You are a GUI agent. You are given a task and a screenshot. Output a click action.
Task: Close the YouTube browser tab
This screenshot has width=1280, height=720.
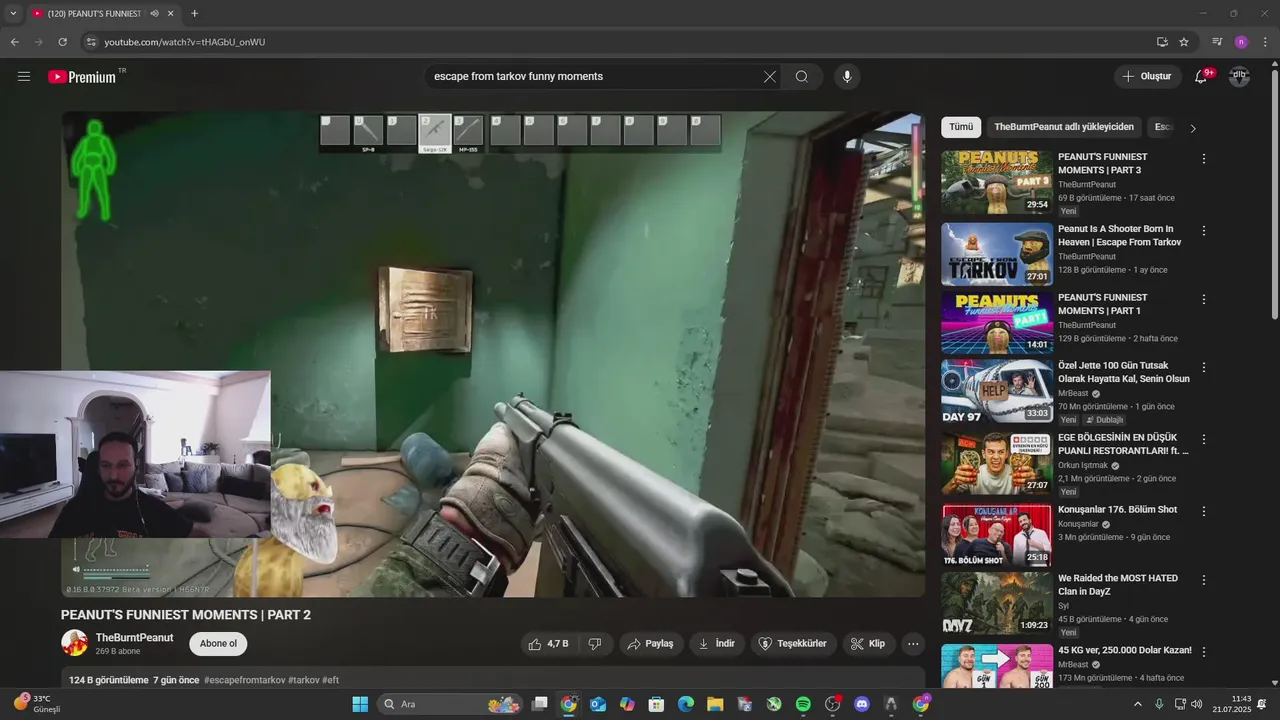click(171, 14)
